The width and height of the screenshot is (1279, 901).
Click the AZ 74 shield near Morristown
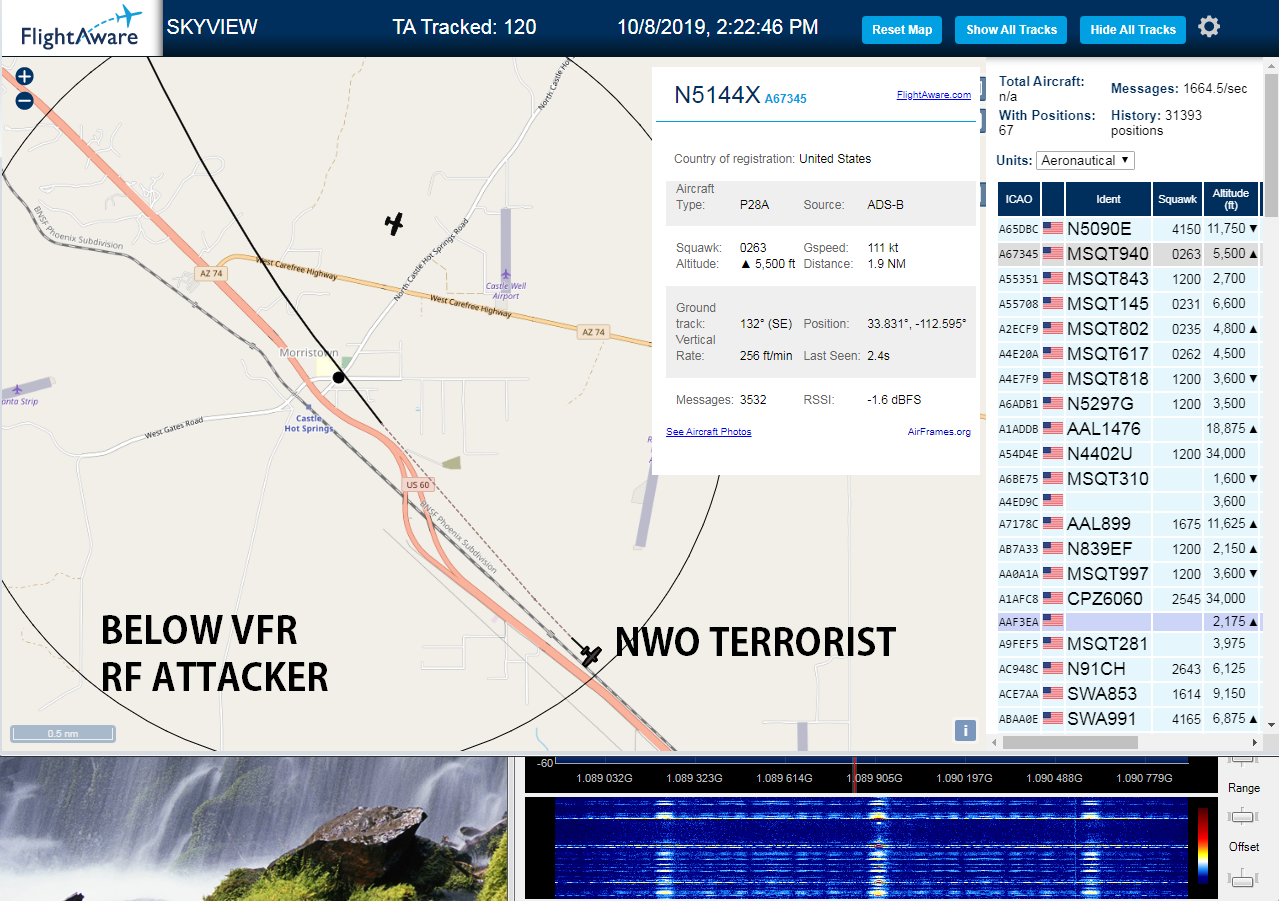click(210, 274)
